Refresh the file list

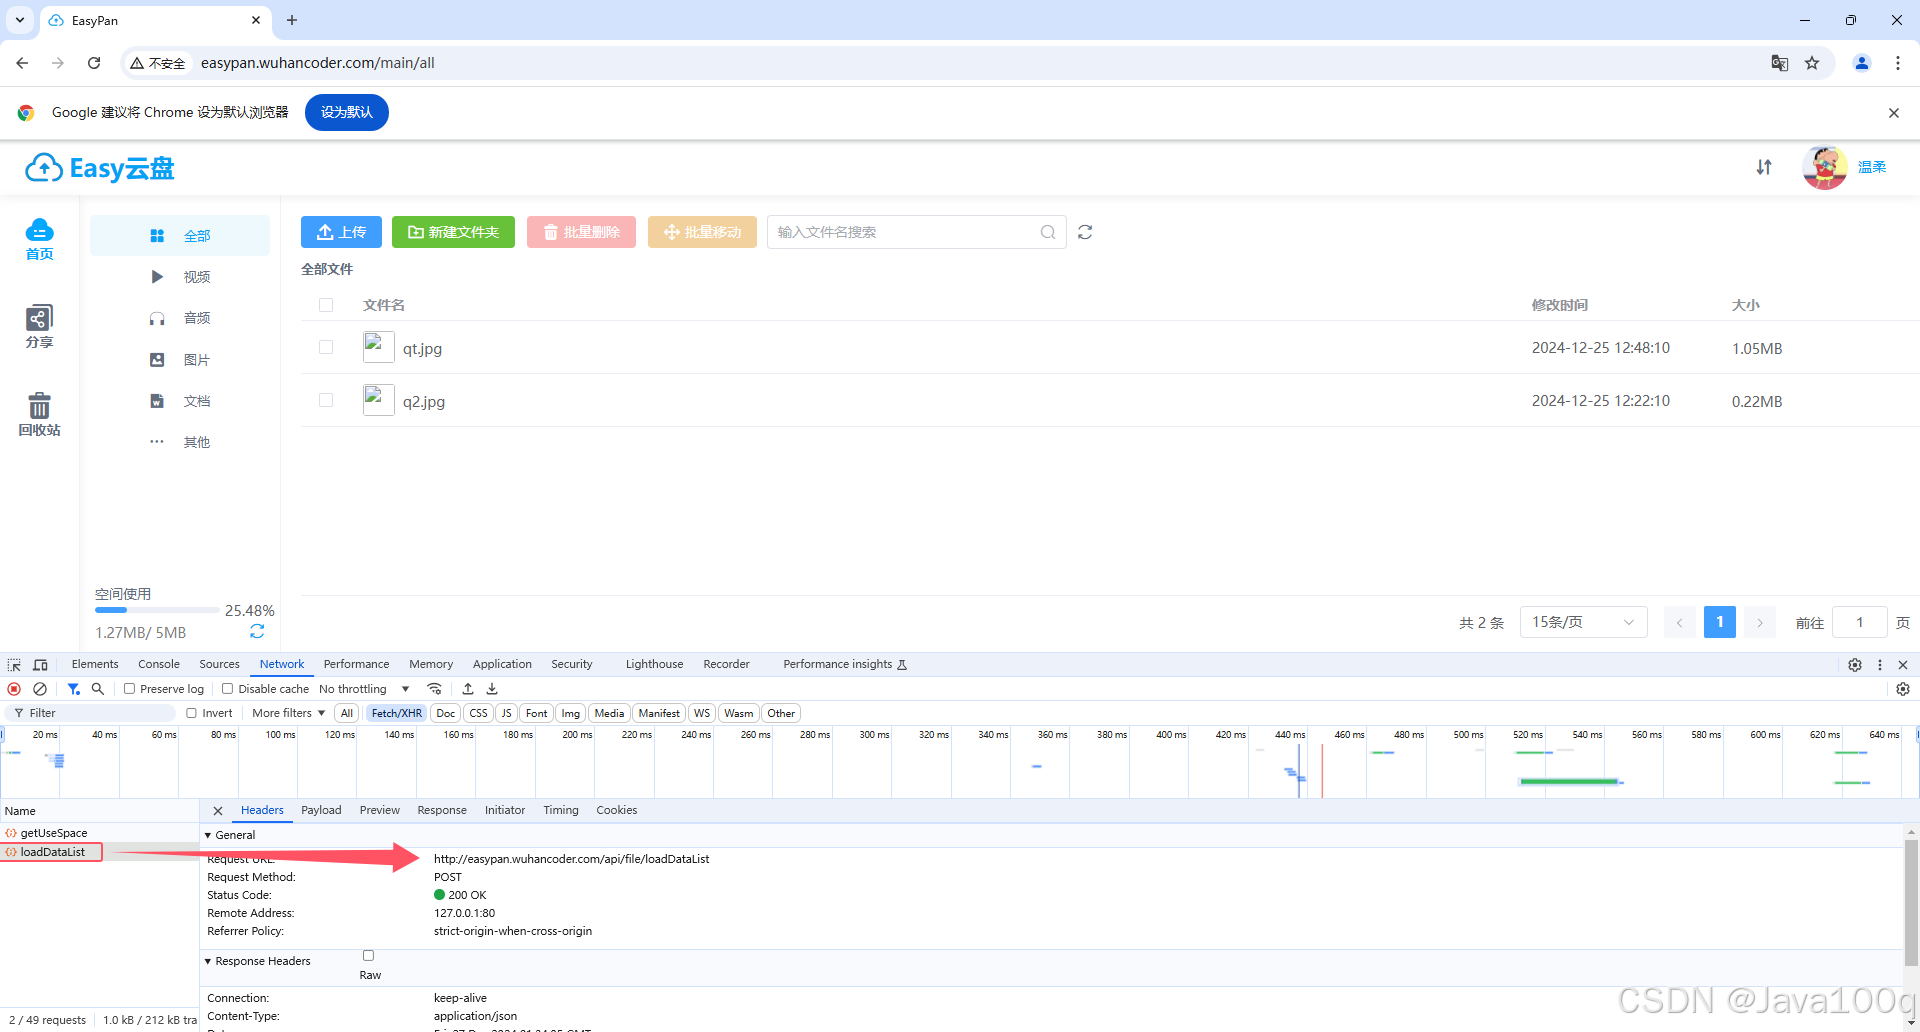(x=1085, y=232)
